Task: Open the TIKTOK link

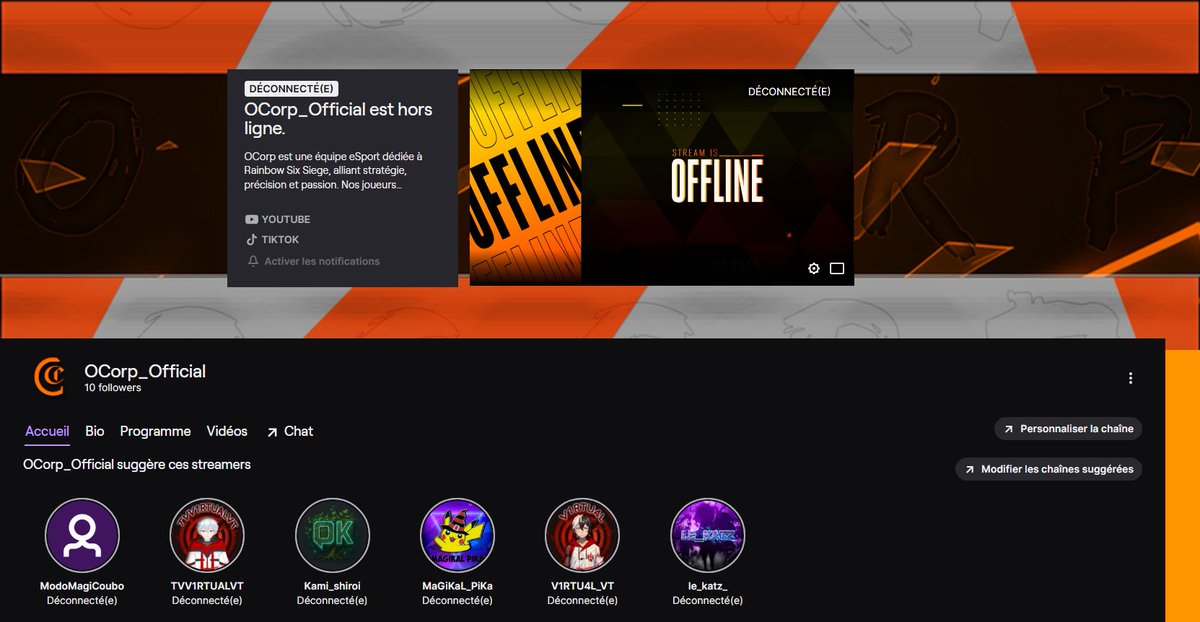Action: click(x=272, y=240)
